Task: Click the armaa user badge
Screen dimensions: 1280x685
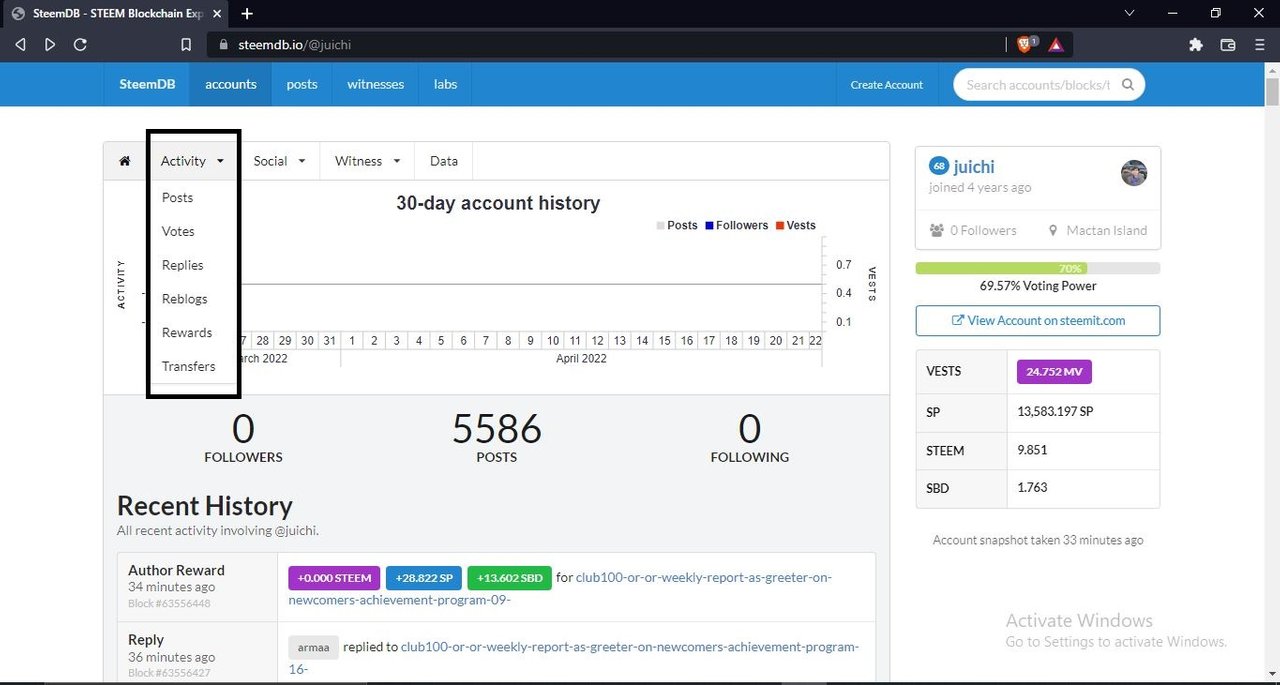Action: [314, 647]
